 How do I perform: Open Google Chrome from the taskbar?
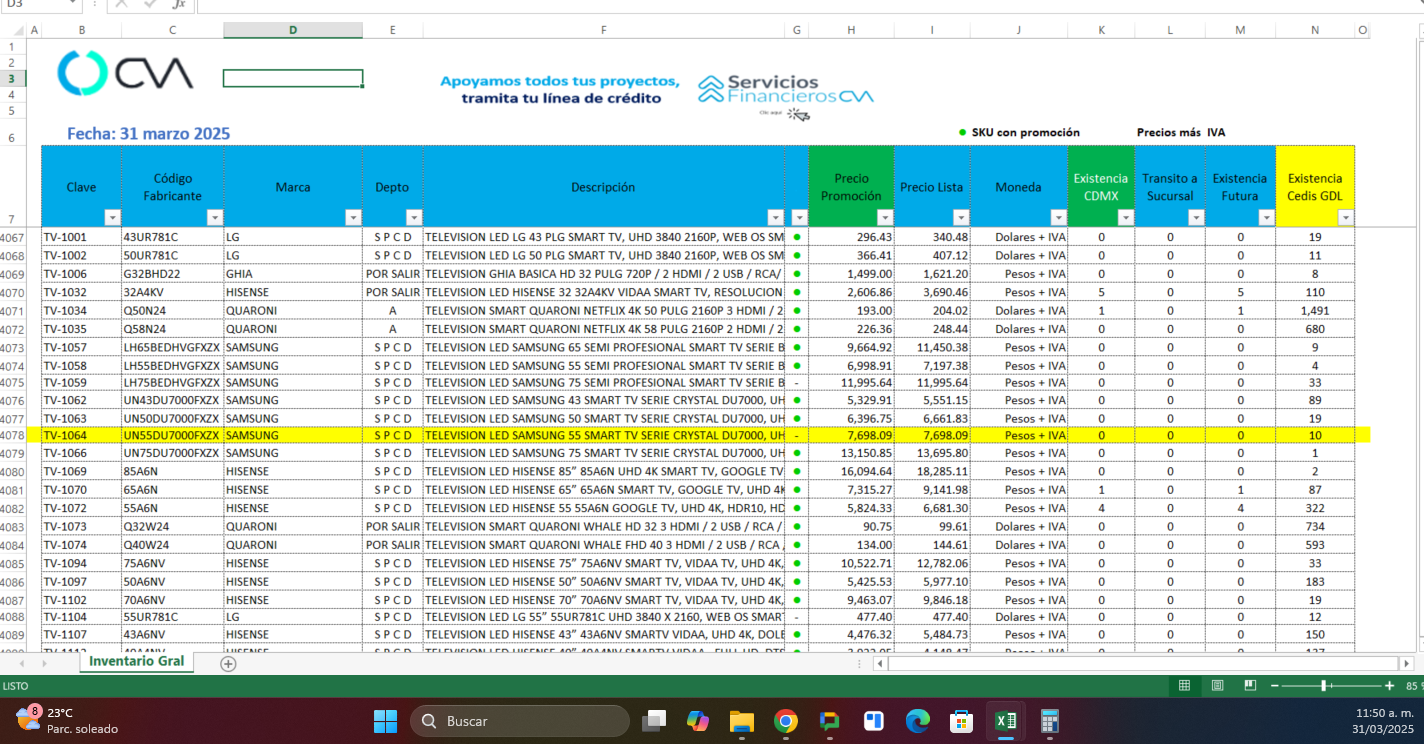click(785, 721)
